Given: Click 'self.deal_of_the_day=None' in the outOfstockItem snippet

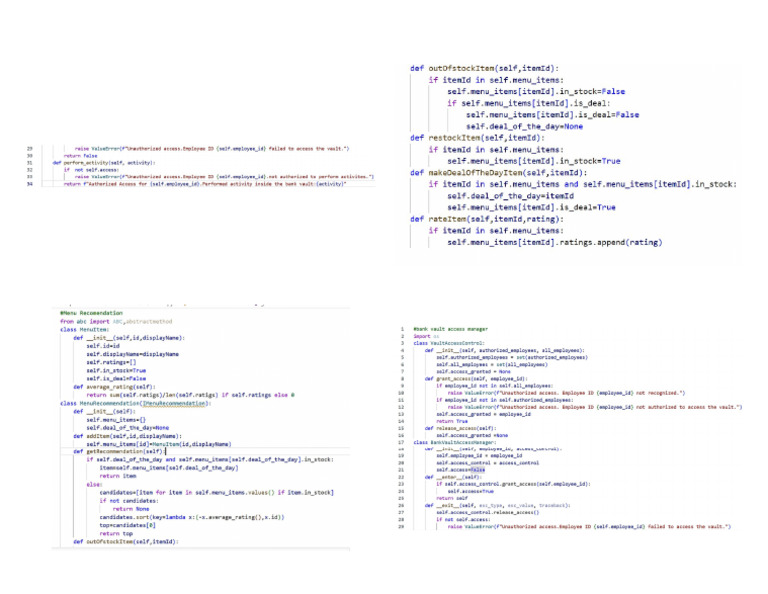Looking at the screenshot, I should [524, 126].
